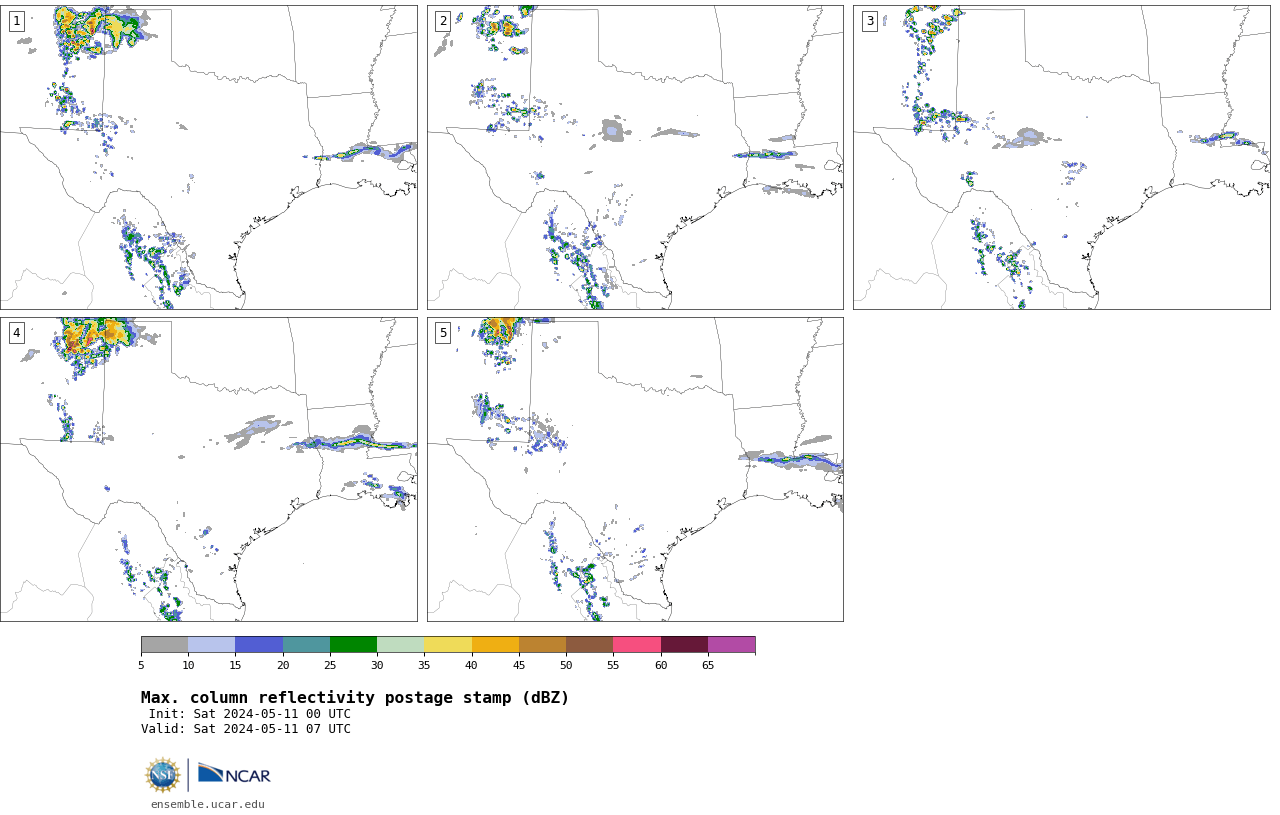Select the tan 45-50 dBZ swatch
This screenshot has height=815, width=1280.
click(542, 644)
